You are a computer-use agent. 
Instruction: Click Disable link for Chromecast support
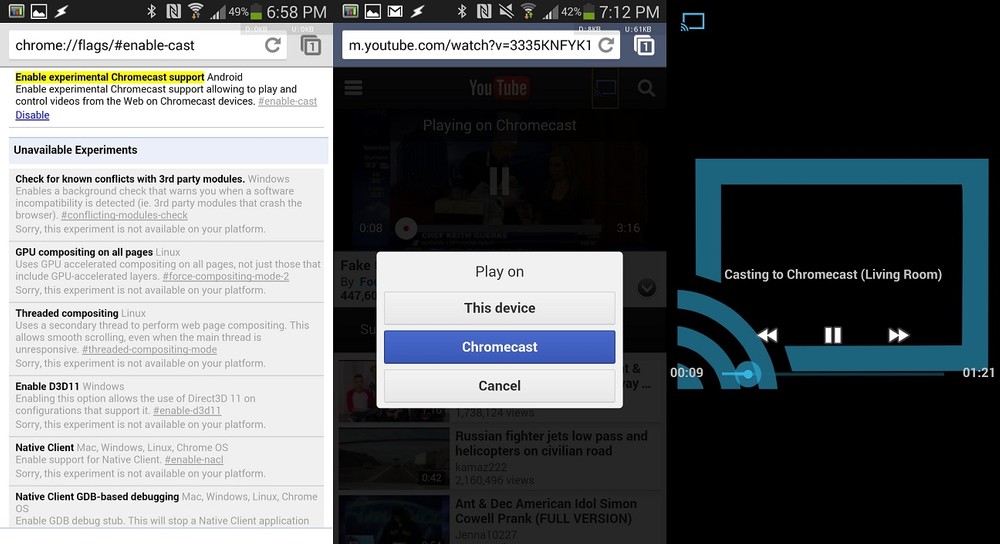pos(33,115)
